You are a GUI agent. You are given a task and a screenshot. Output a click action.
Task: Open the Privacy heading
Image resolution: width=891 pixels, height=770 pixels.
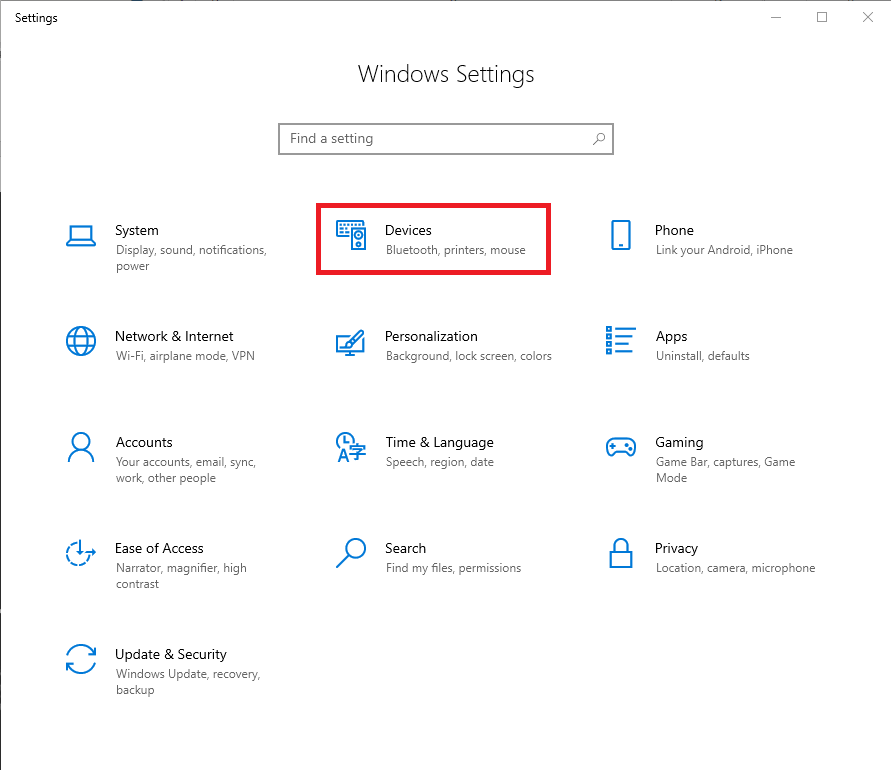676,549
